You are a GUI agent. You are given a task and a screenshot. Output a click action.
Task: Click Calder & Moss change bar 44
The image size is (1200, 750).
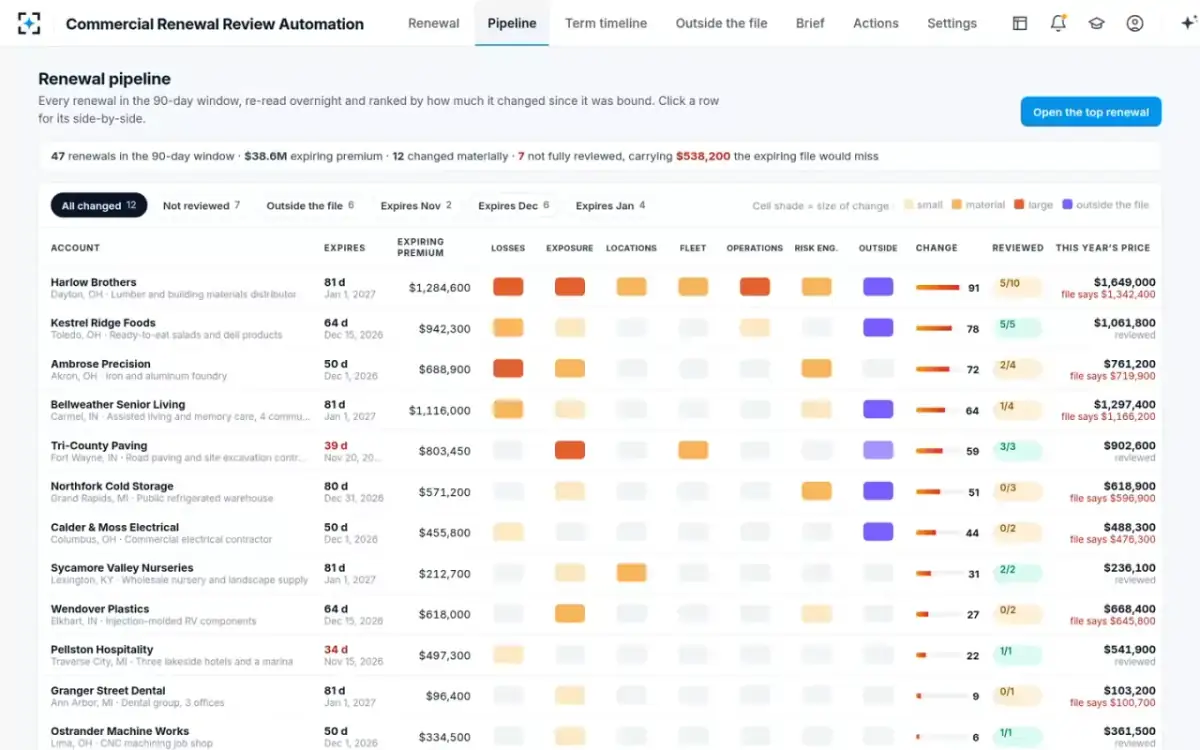tap(938, 533)
